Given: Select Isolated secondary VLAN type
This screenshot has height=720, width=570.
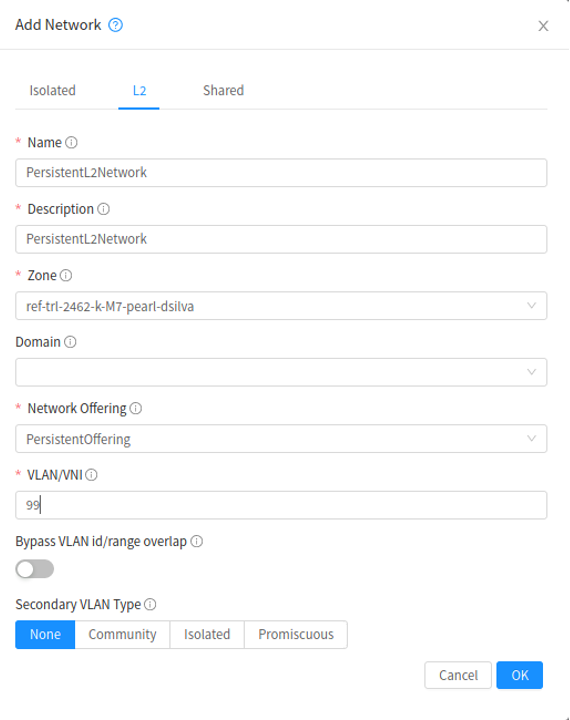Looking at the screenshot, I should point(207,635).
